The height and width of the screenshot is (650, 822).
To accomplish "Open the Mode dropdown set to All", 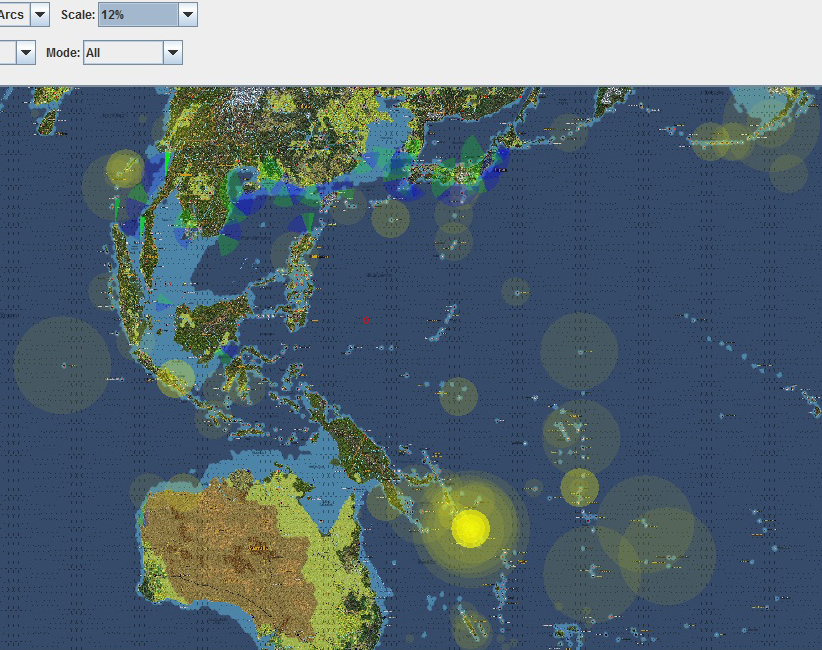I will (172, 53).
